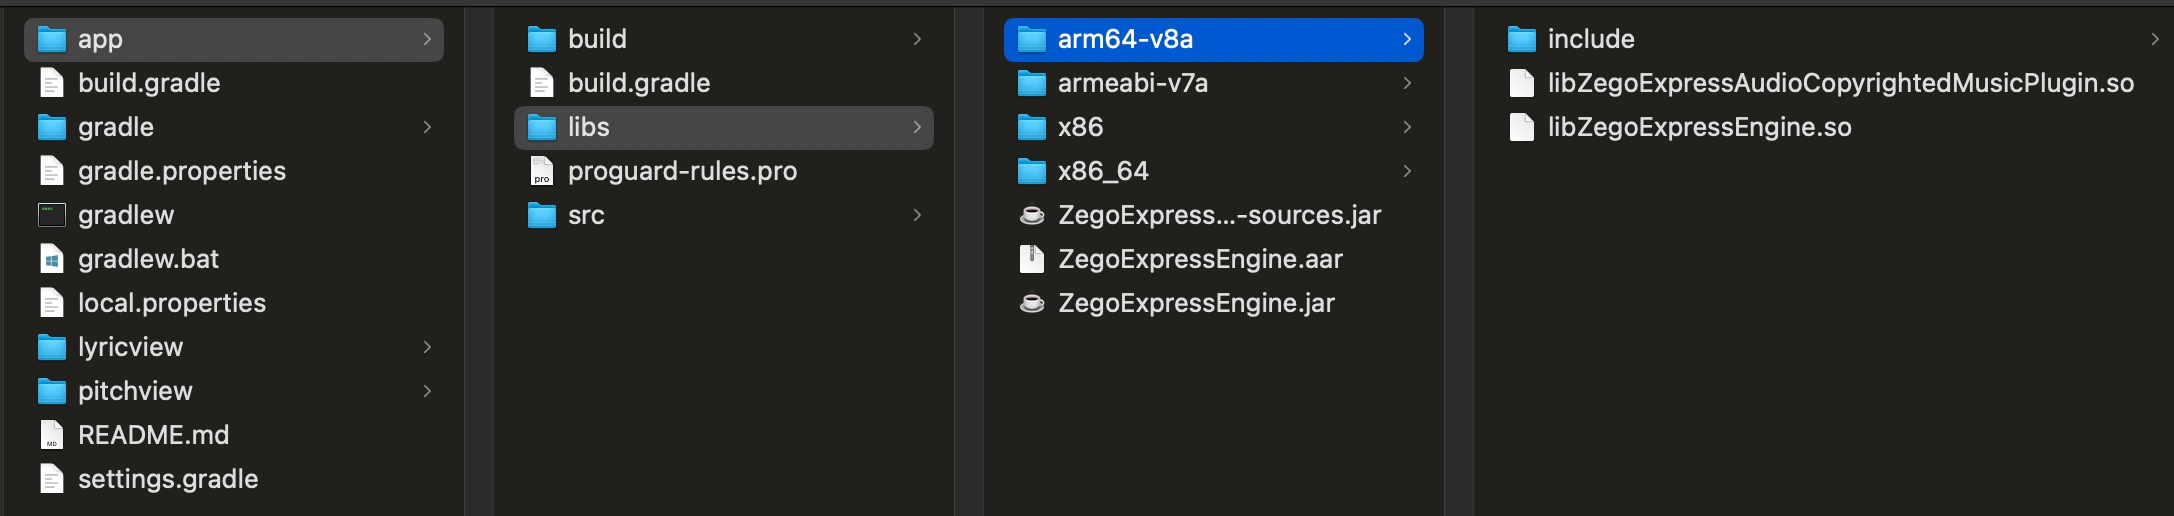Click the gradlew.bat Windows file icon

[x=52, y=259]
